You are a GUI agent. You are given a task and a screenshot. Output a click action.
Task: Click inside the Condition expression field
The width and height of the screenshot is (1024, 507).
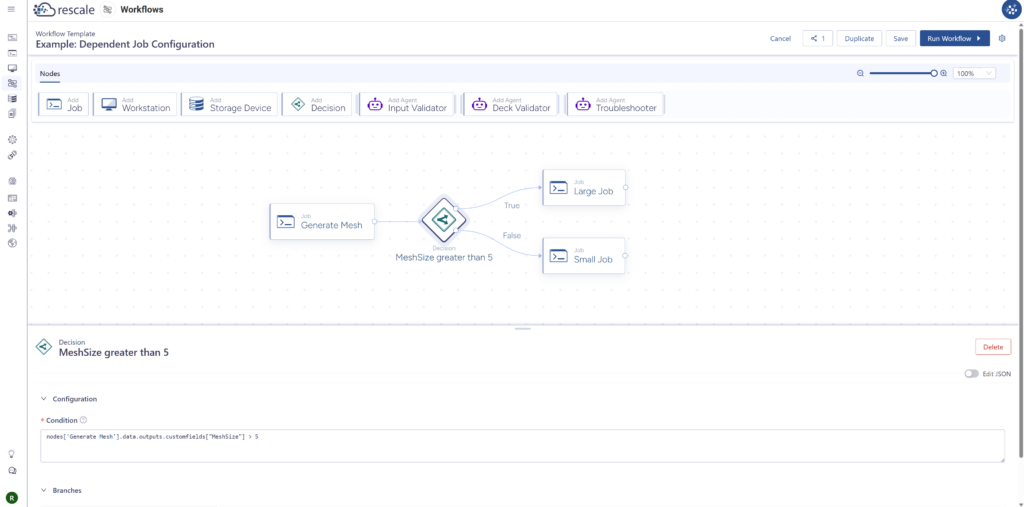(x=522, y=446)
